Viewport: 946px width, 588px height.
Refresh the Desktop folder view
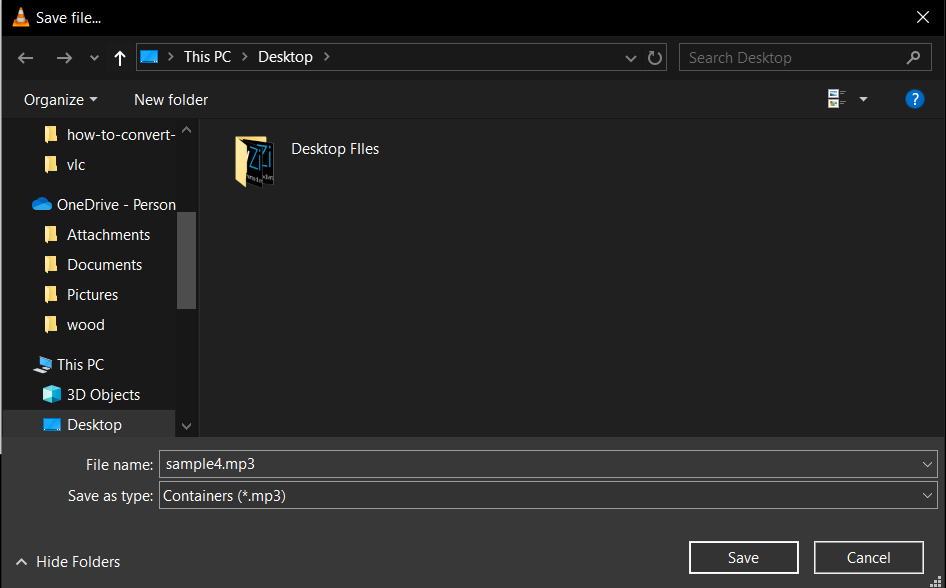(655, 57)
